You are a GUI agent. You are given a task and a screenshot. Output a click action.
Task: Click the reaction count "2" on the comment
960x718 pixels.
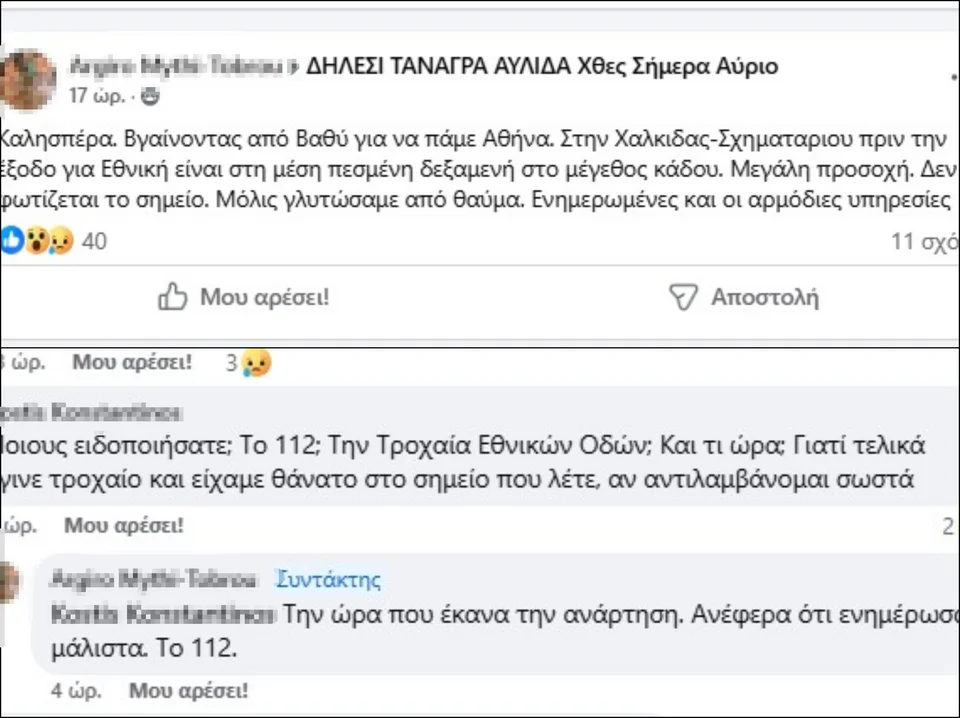[x=947, y=527]
